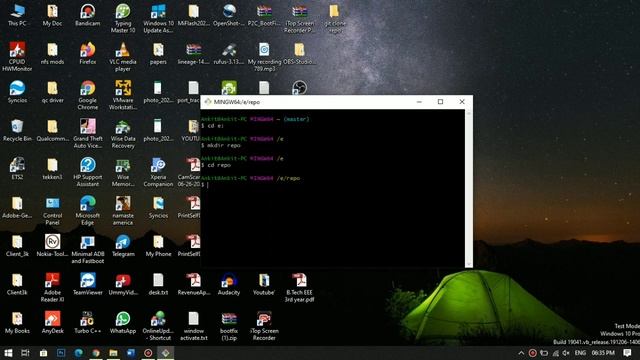The image size is (640, 360).
Task: Open WhatsApp desktop shortcut
Action: [x=123, y=322]
